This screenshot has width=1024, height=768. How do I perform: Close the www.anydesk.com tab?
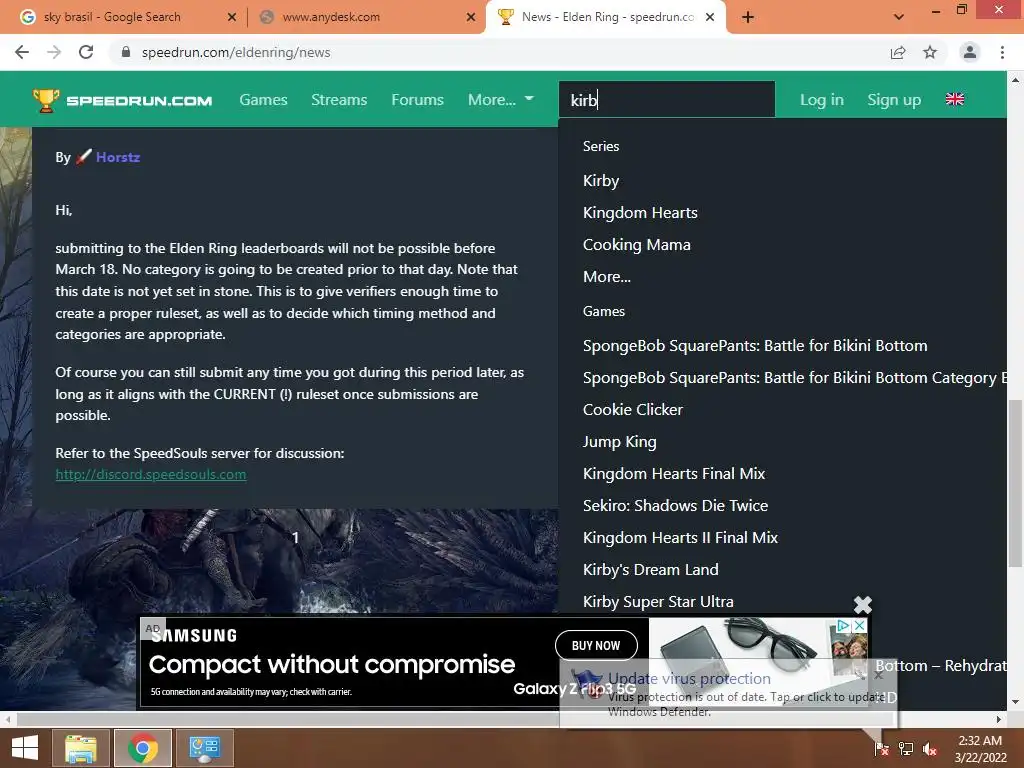tap(470, 18)
